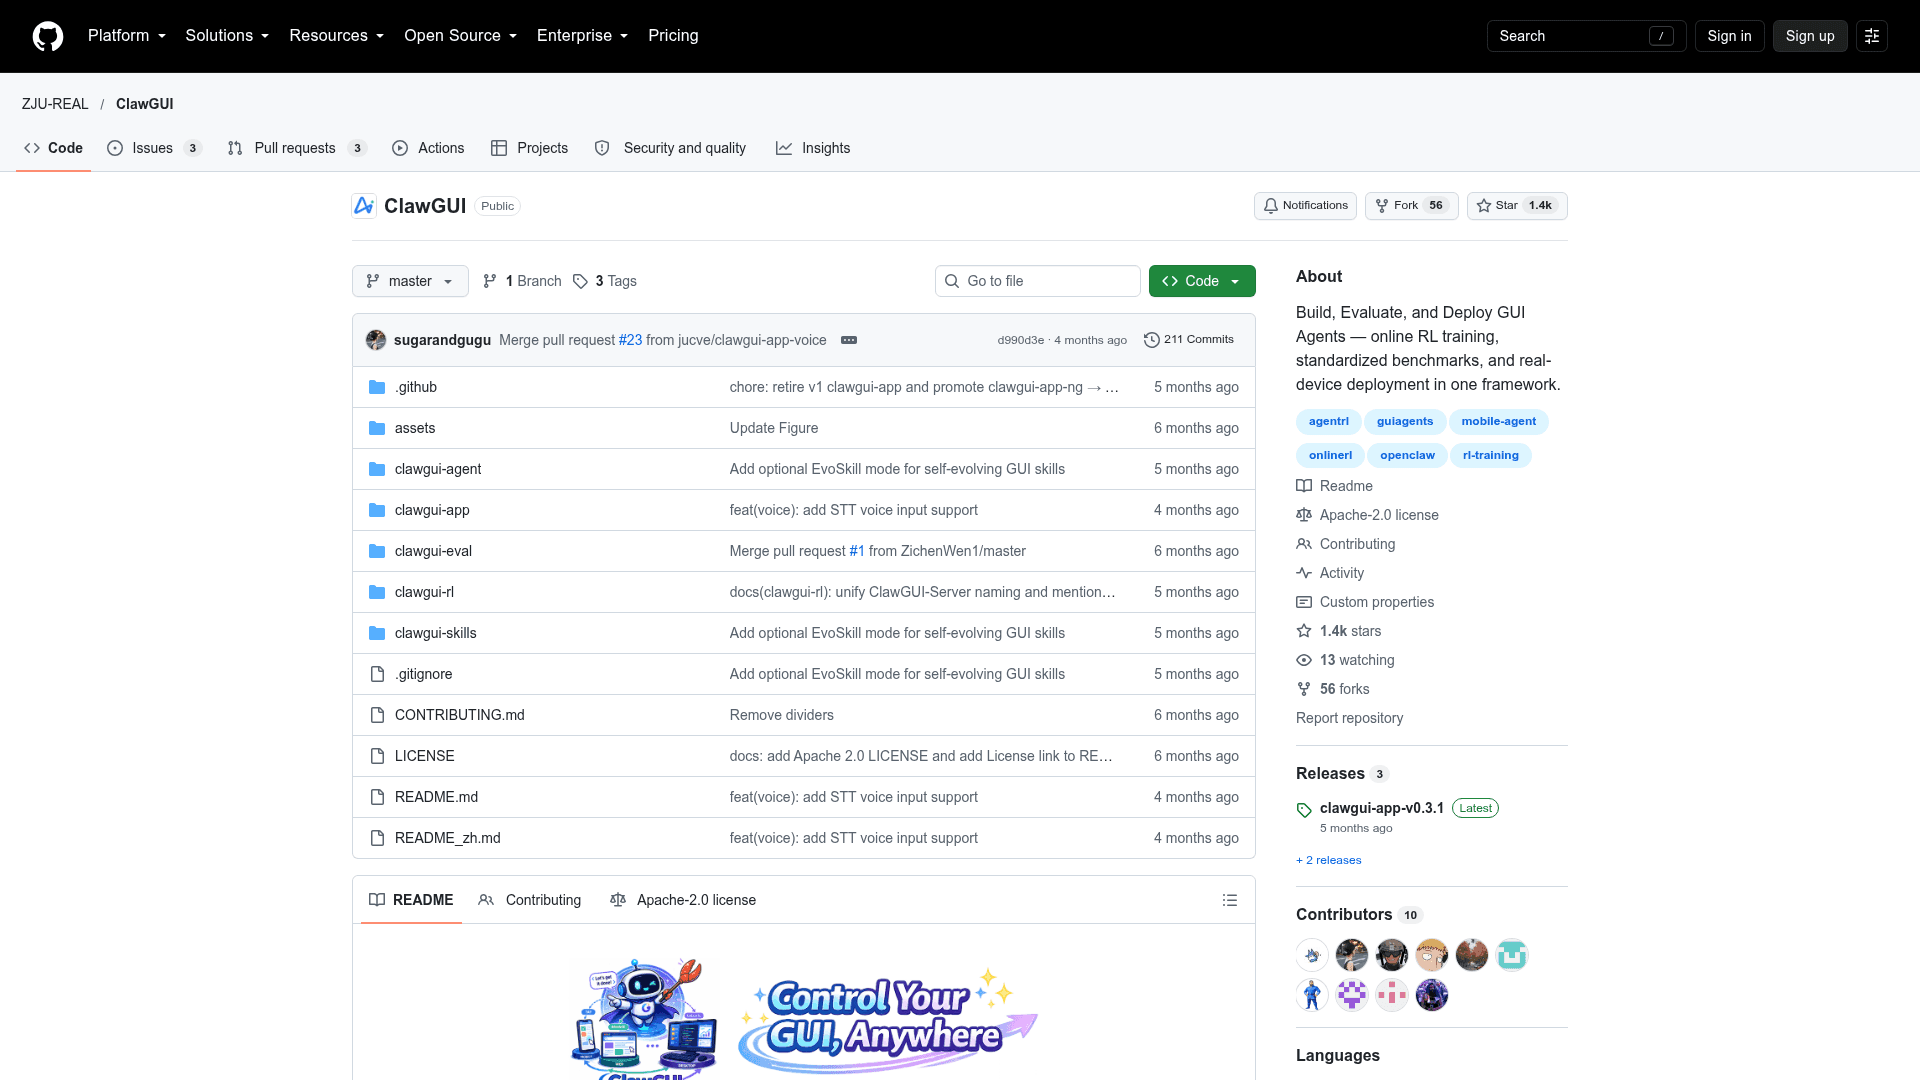Open the .github folder icon
This screenshot has height=1080, width=1920.
377,387
